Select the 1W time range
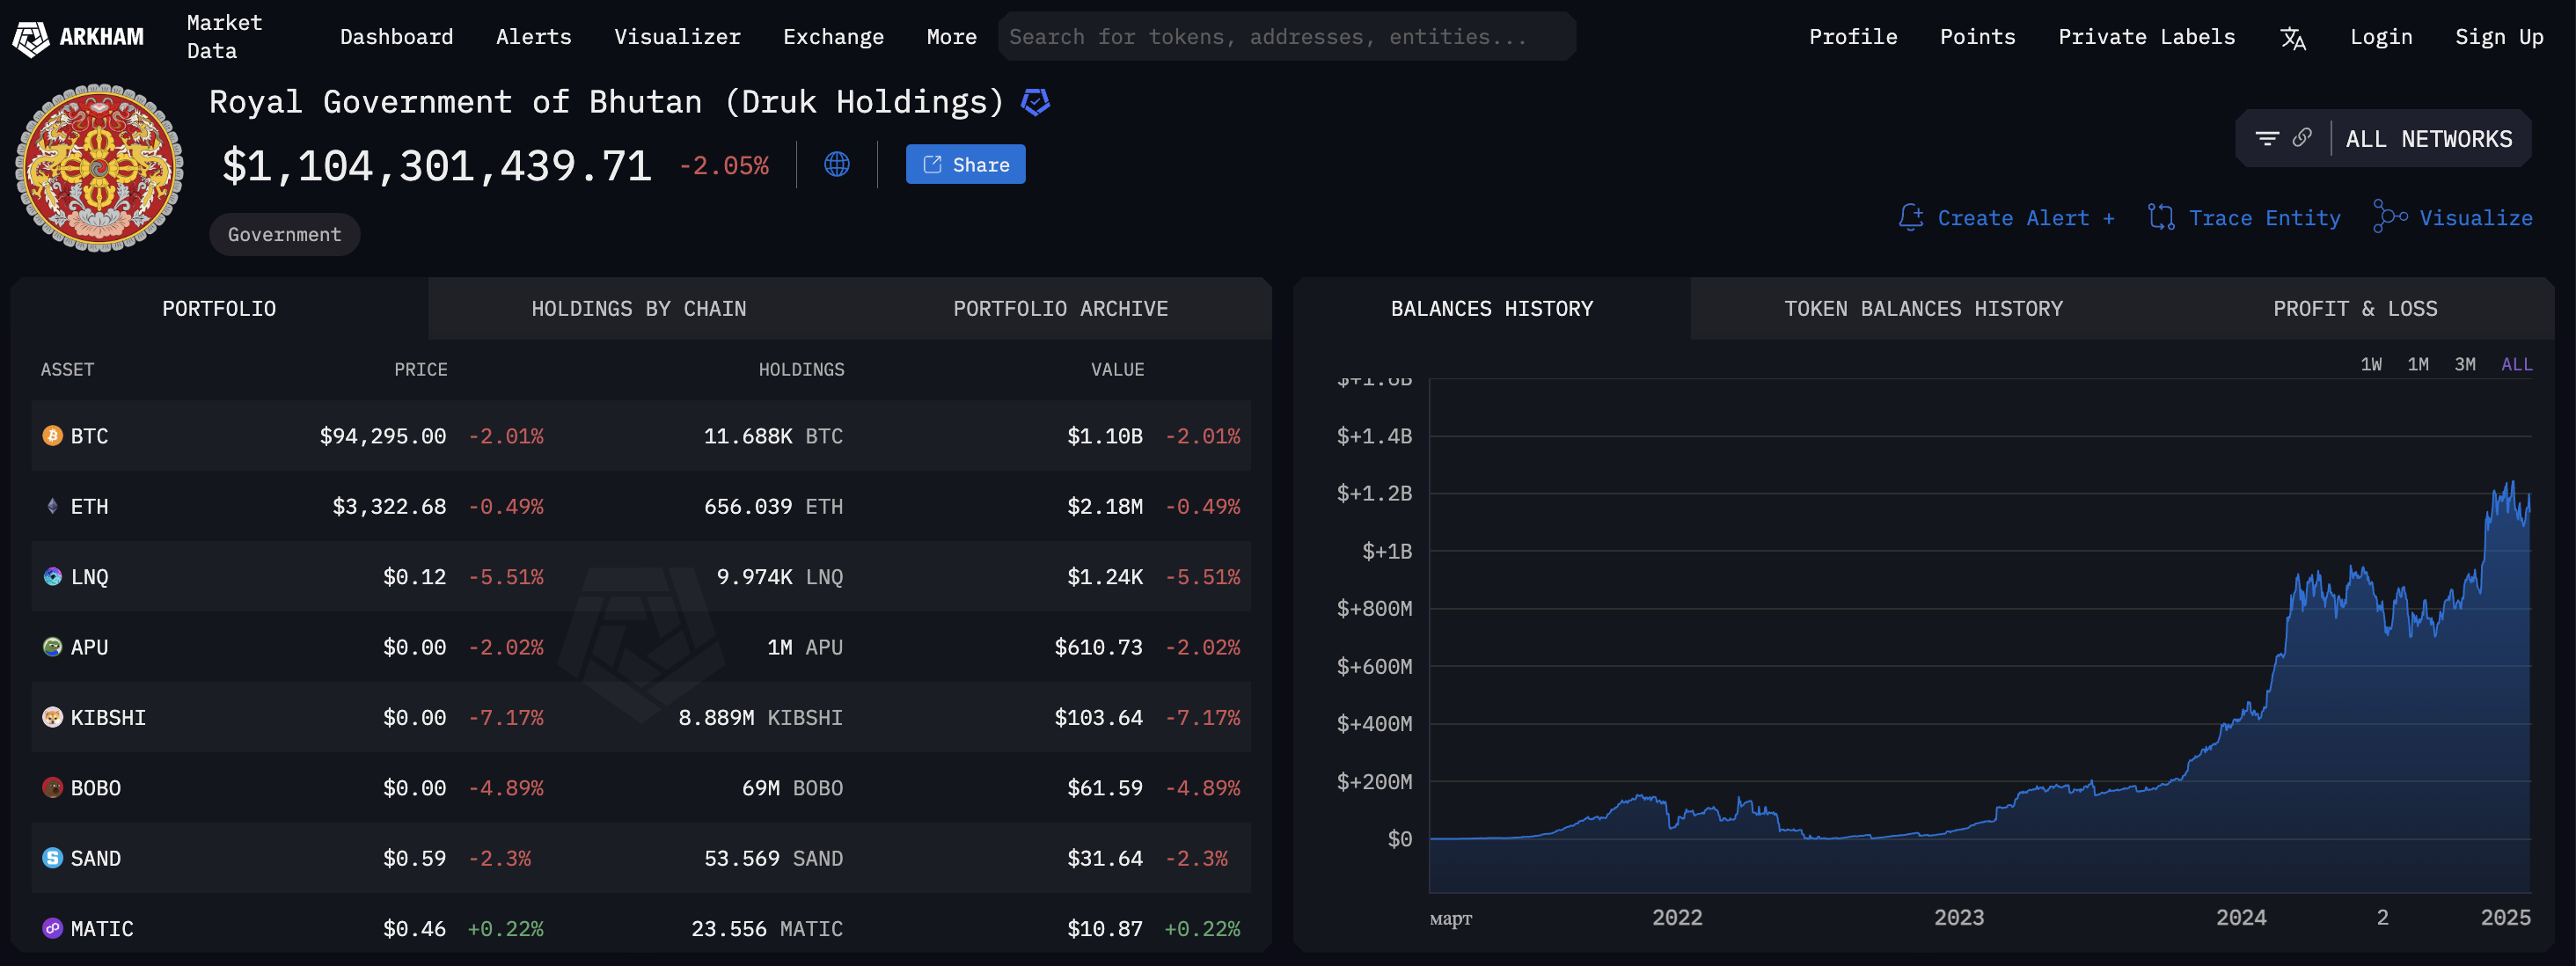This screenshot has height=966, width=2576. 2370,365
